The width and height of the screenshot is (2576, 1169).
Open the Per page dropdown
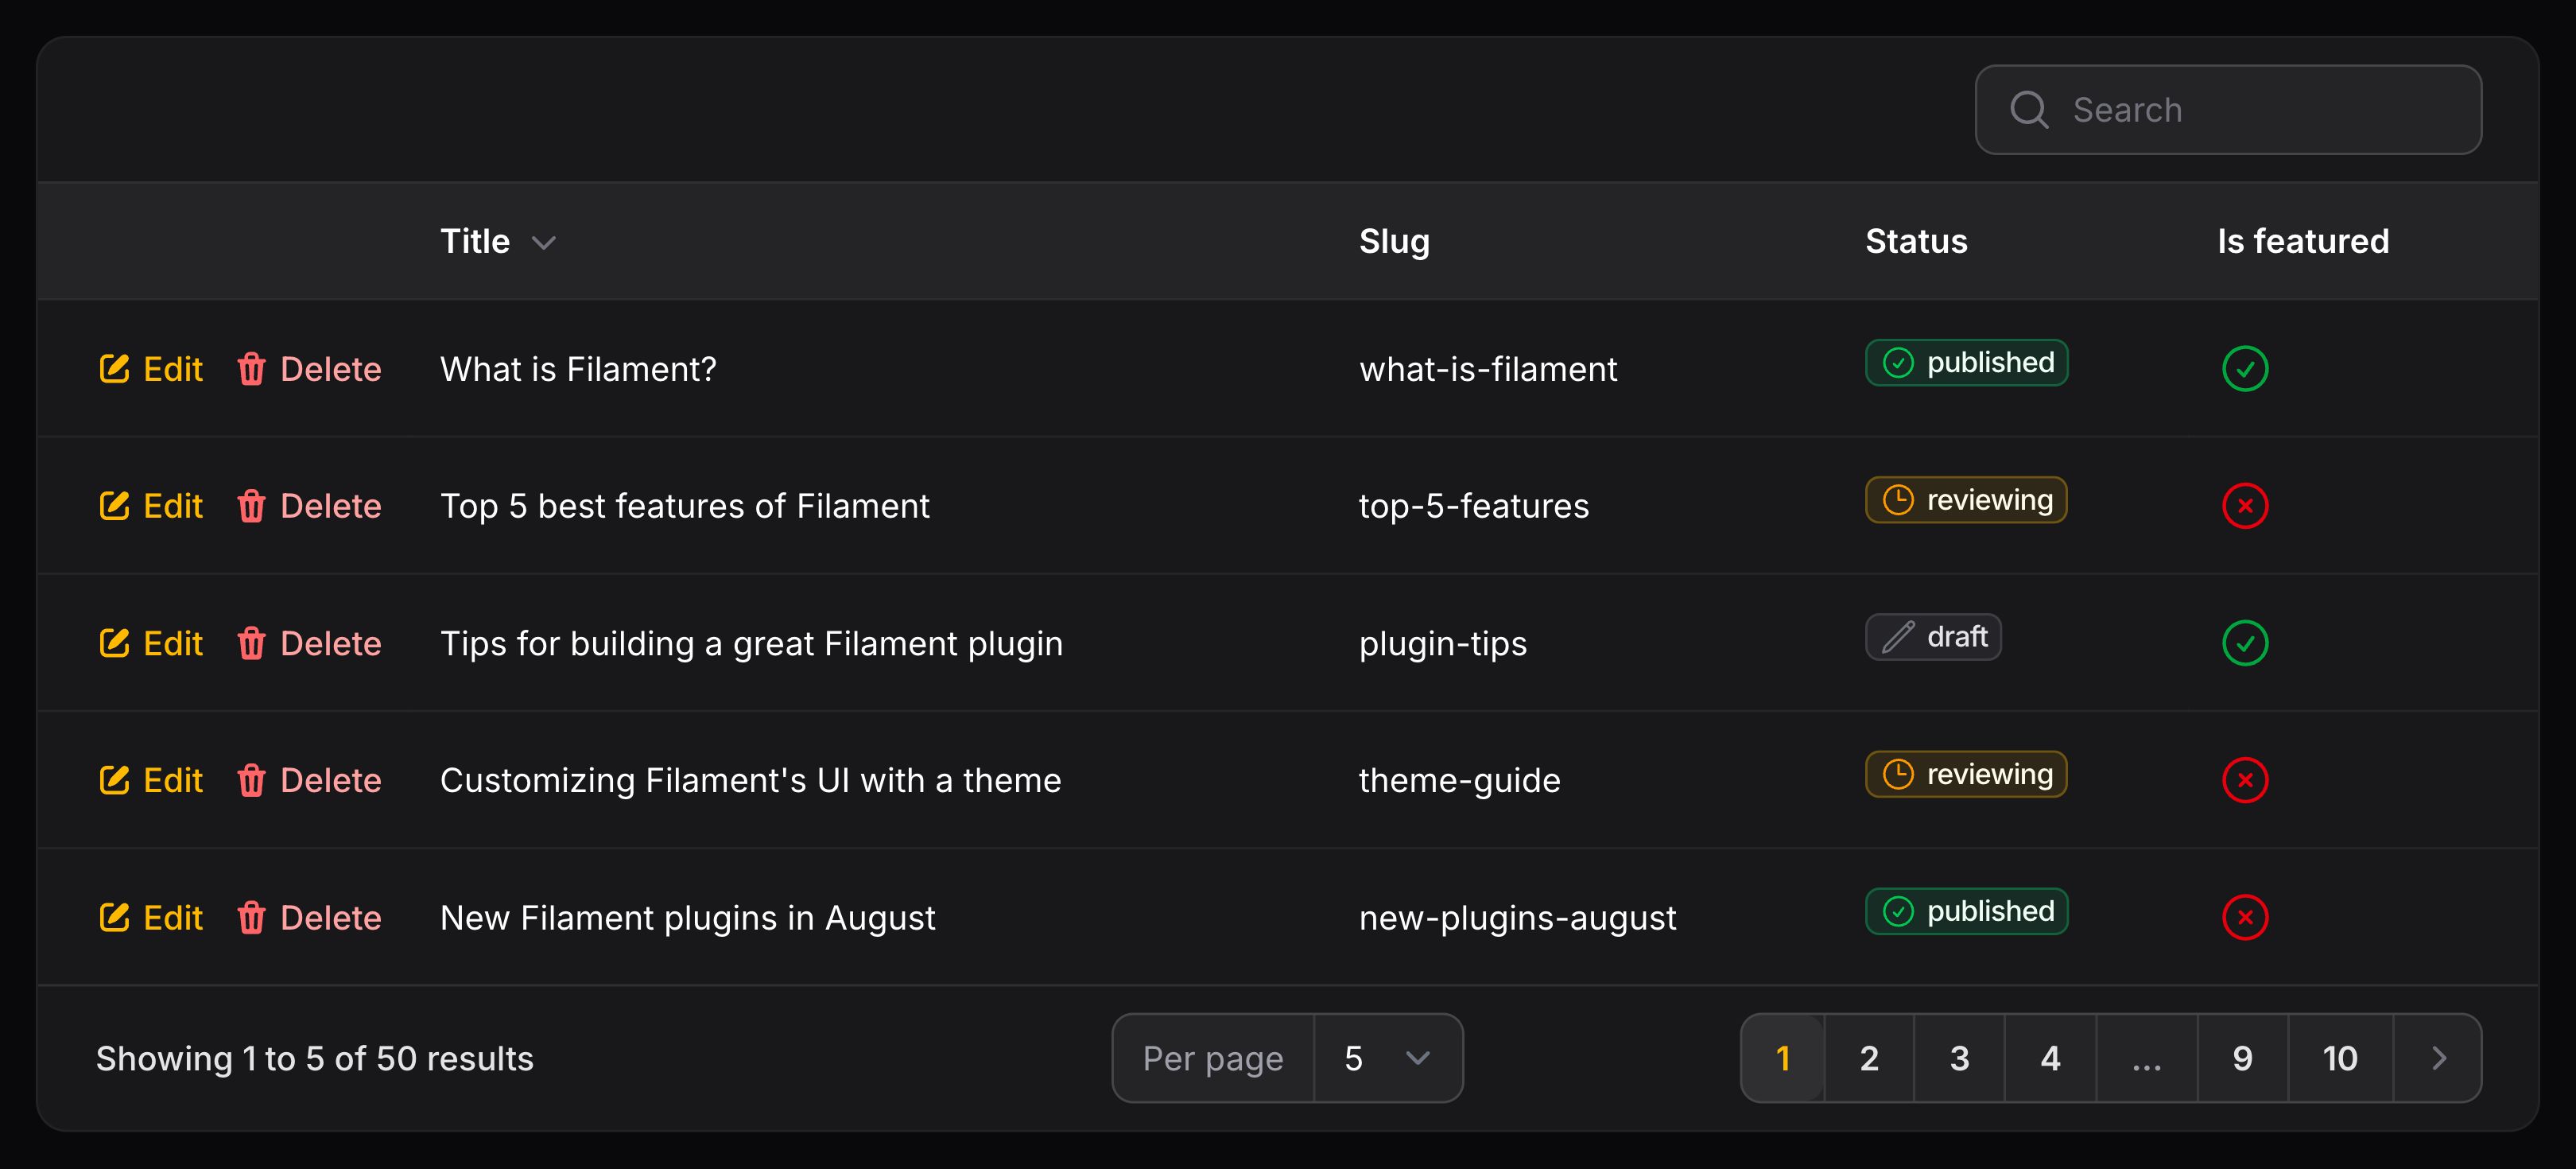pos(1386,1058)
